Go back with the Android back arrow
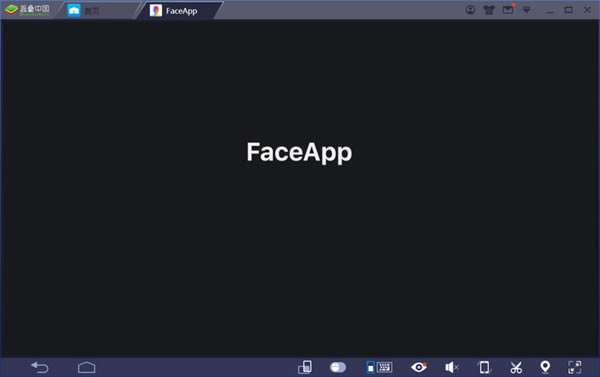Image resolution: width=600 pixels, height=377 pixels. point(39,367)
